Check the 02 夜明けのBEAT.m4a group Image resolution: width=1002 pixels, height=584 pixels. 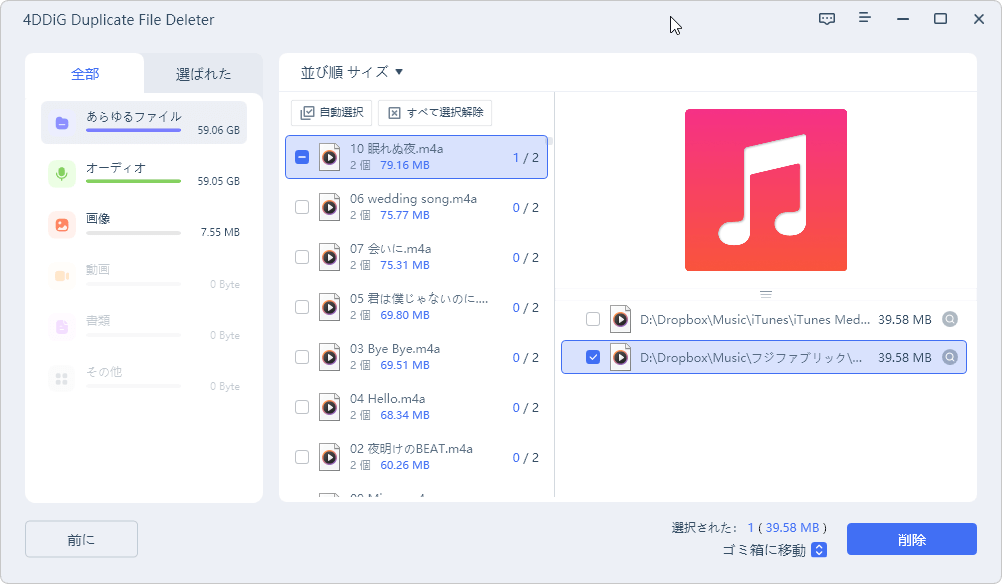[302, 457]
